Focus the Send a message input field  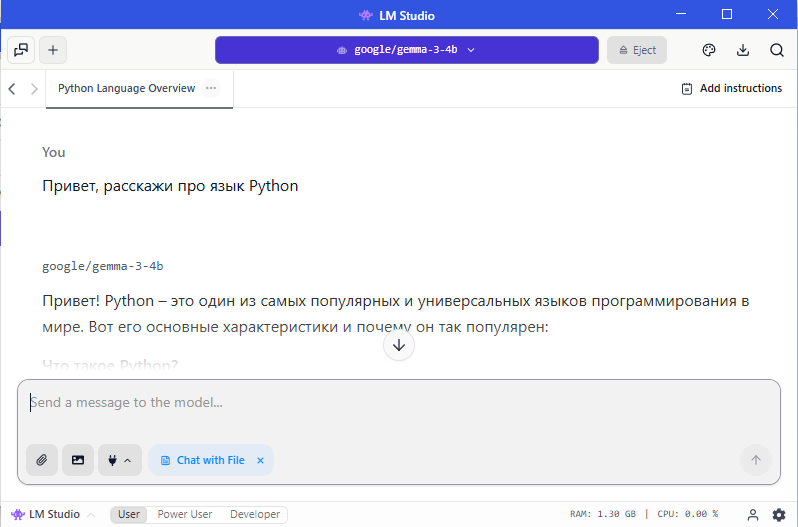[398, 403]
